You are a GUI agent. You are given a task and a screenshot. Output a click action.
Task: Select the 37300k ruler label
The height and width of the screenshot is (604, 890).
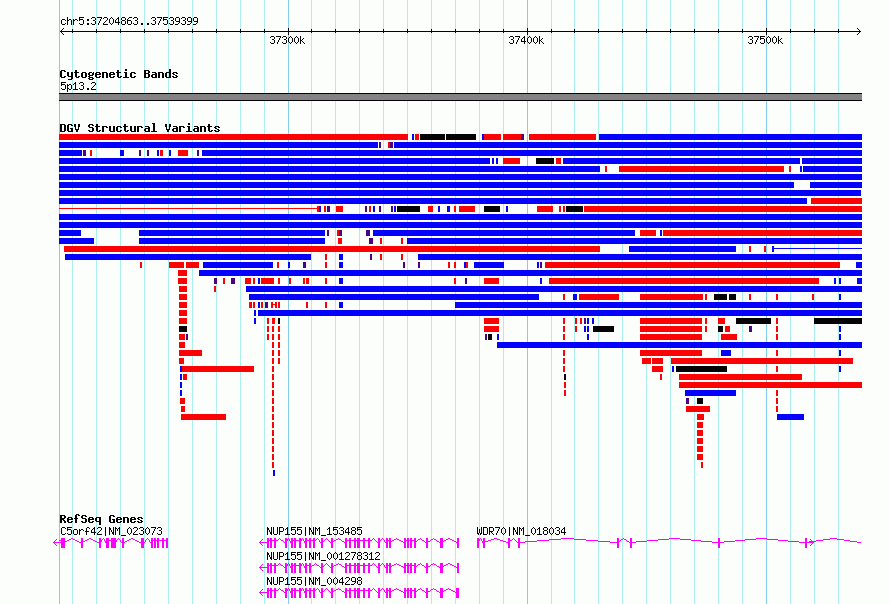coord(287,40)
